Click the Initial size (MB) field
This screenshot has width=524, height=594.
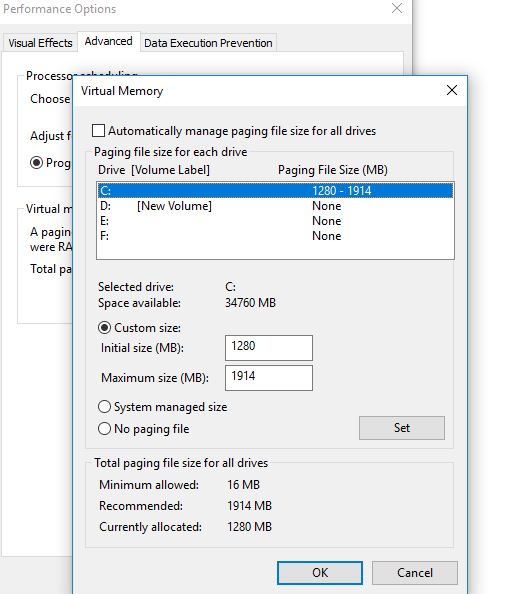click(269, 347)
